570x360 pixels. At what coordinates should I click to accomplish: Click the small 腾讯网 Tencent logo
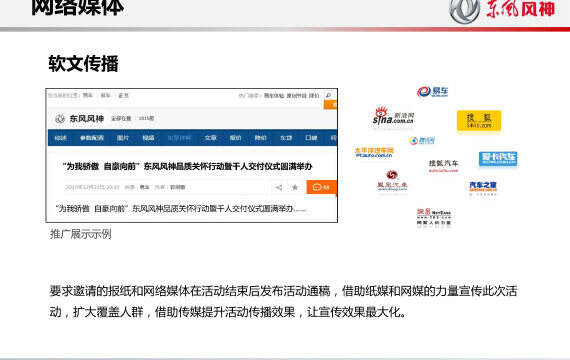click(422, 140)
